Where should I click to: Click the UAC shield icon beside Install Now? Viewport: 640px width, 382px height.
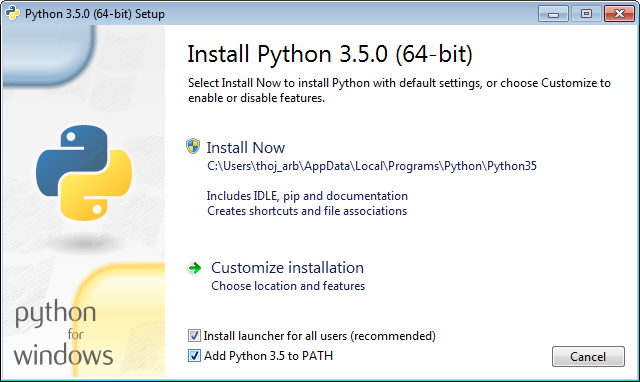193,146
